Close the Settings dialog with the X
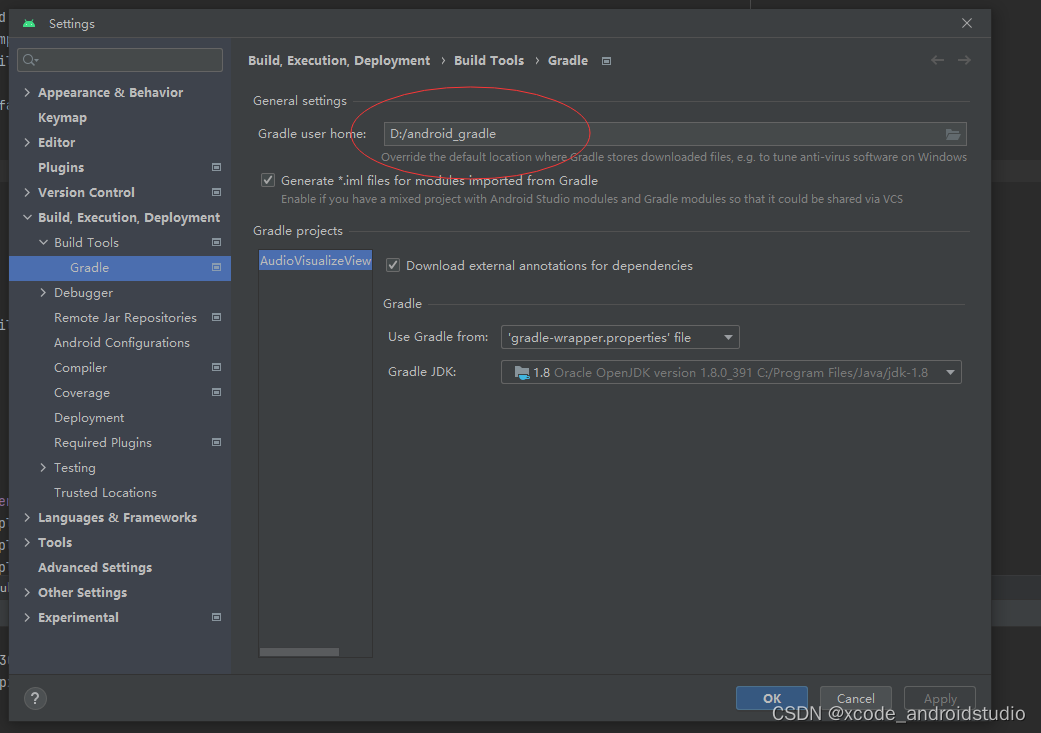The width and height of the screenshot is (1041, 733). click(967, 23)
